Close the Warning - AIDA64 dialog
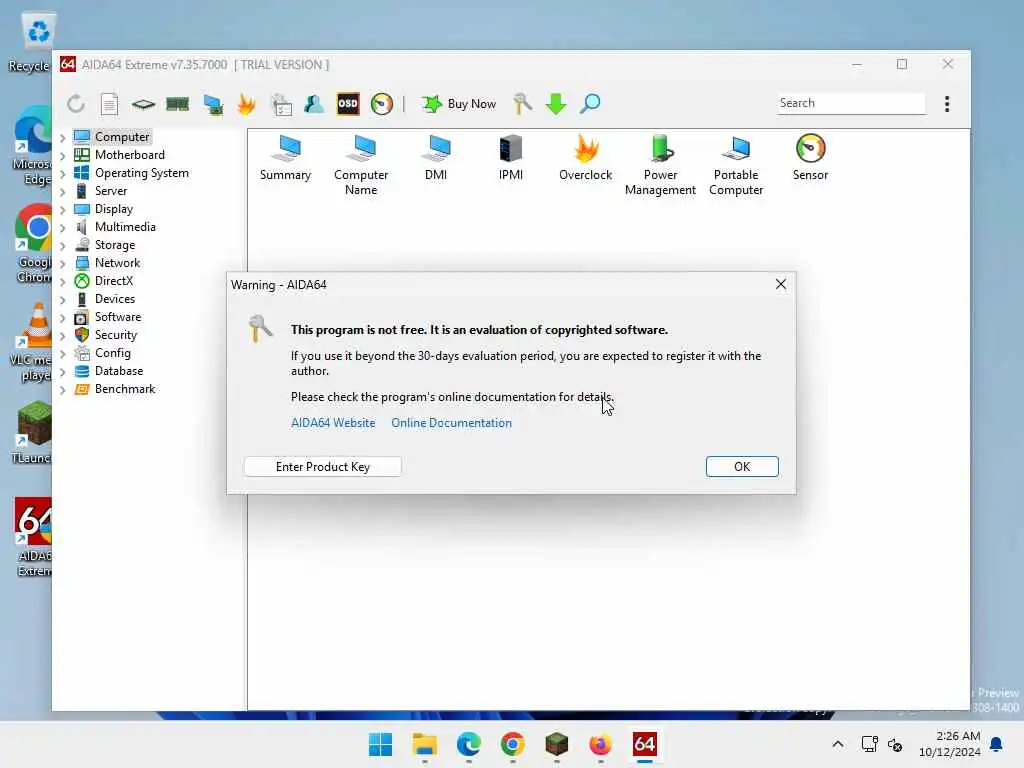The image size is (1024, 768). [780, 284]
